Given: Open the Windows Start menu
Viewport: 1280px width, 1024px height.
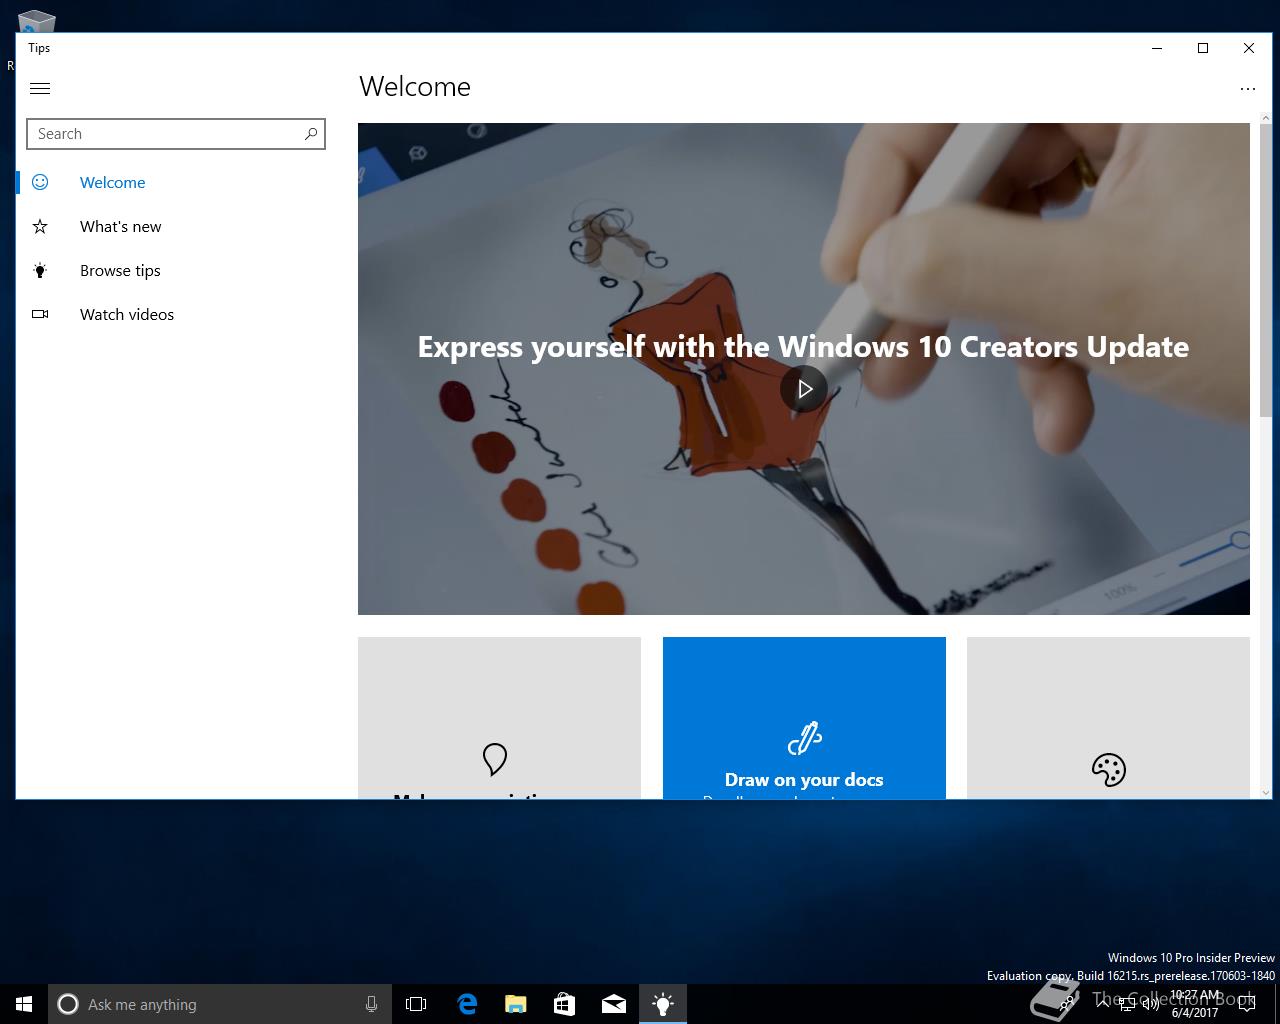Looking at the screenshot, I should point(24,1004).
